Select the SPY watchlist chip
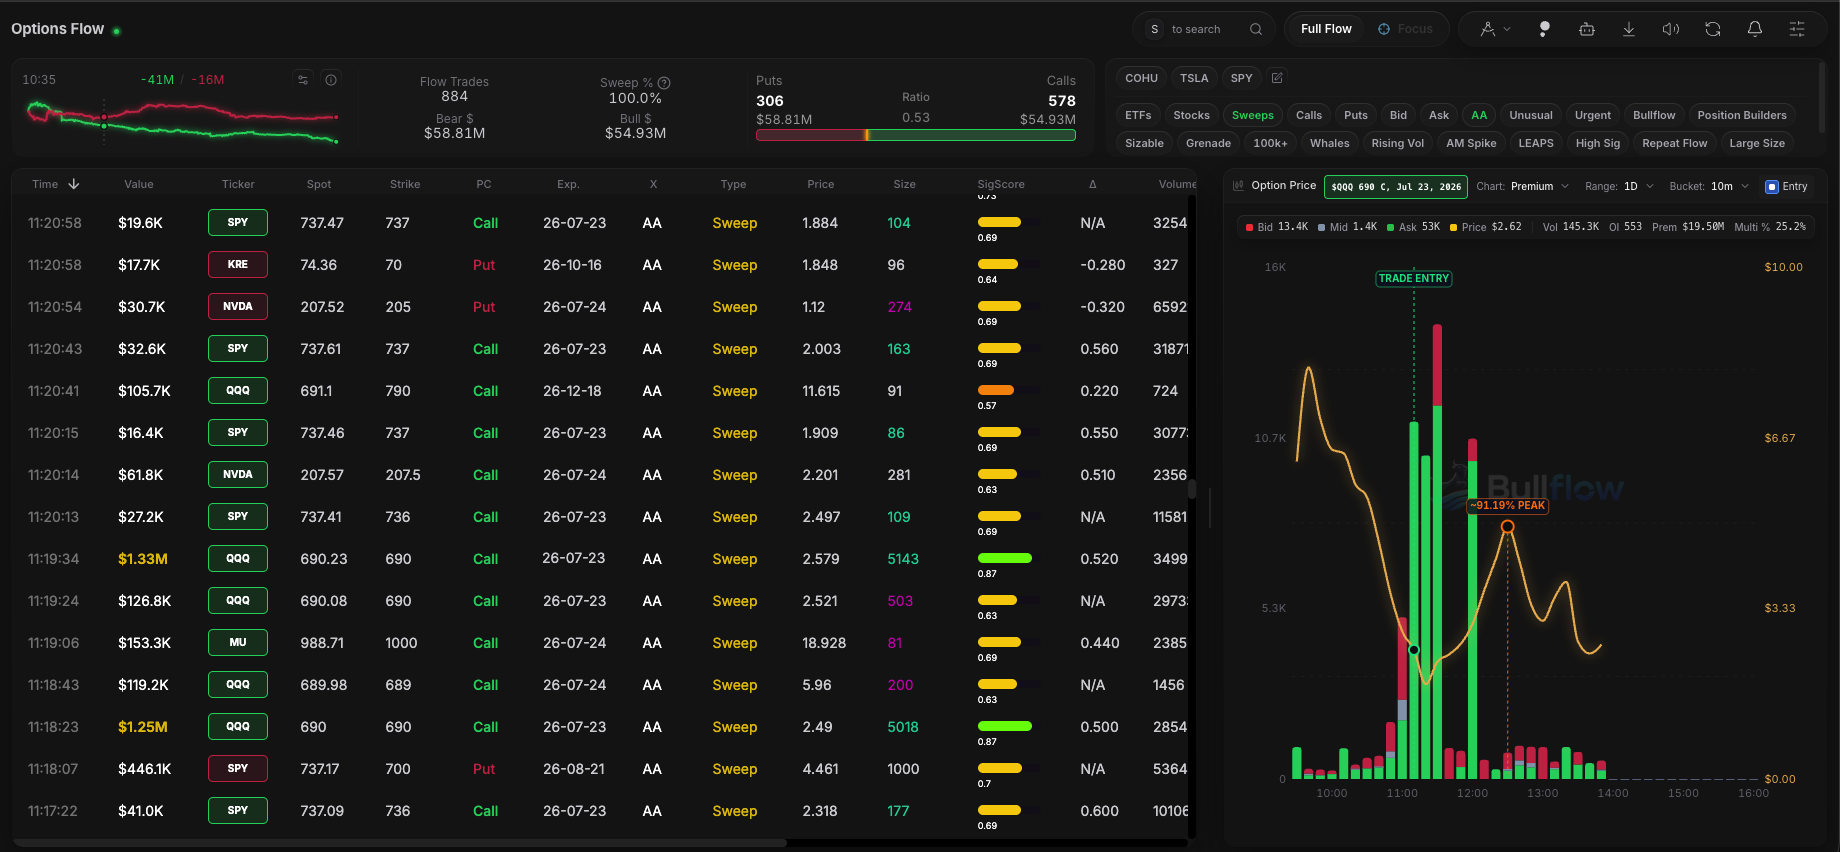The image size is (1840, 852). click(x=1241, y=78)
